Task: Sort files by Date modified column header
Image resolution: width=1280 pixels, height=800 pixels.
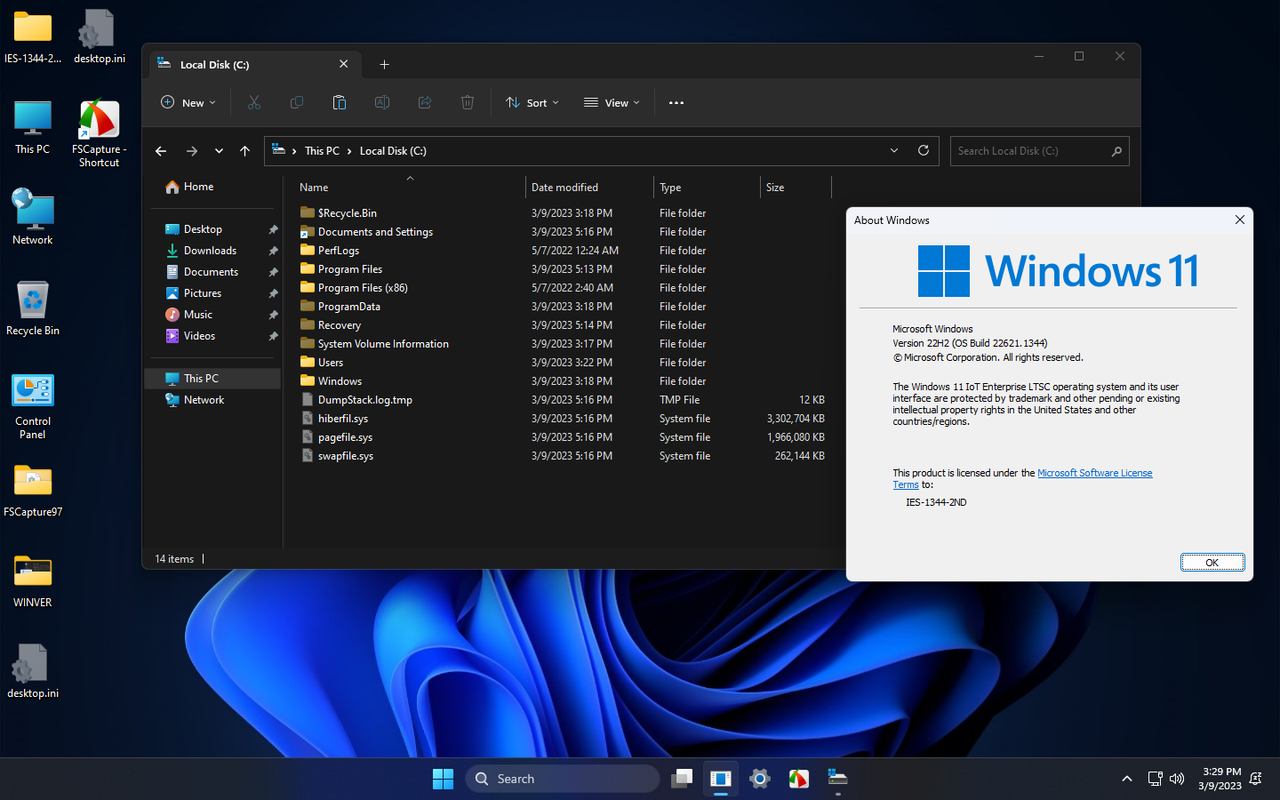Action: [565, 188]
